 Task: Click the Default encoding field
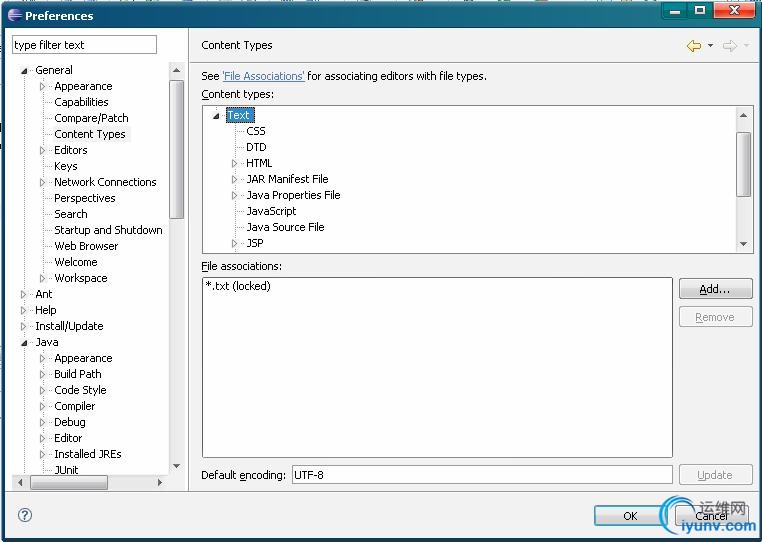point(482,475)
